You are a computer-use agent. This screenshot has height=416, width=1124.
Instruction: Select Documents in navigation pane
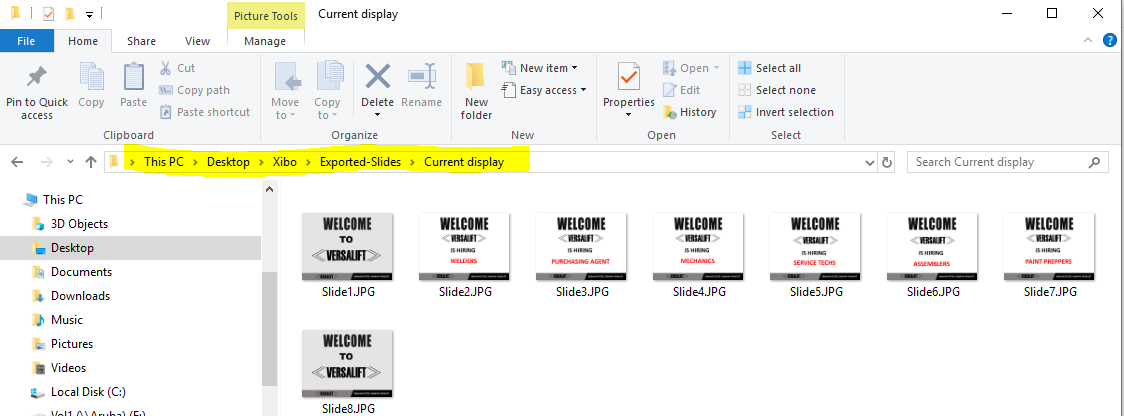pyautogui.click(x=81, y=272)
